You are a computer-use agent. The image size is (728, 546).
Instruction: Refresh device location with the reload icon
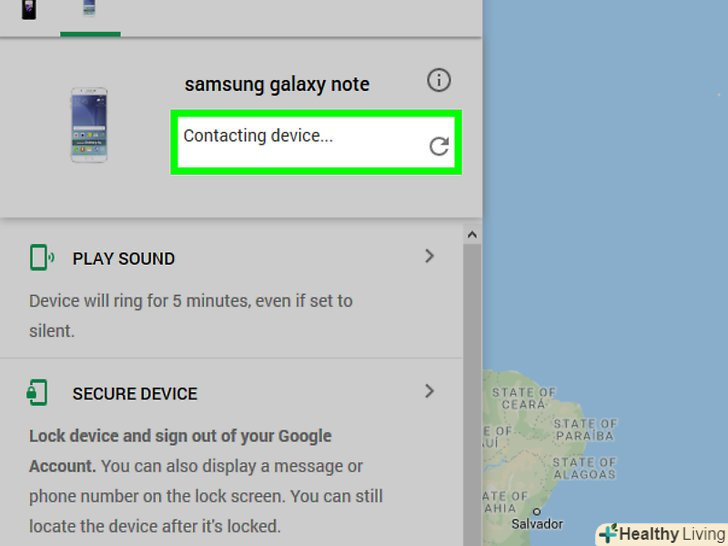coord(439,146)
